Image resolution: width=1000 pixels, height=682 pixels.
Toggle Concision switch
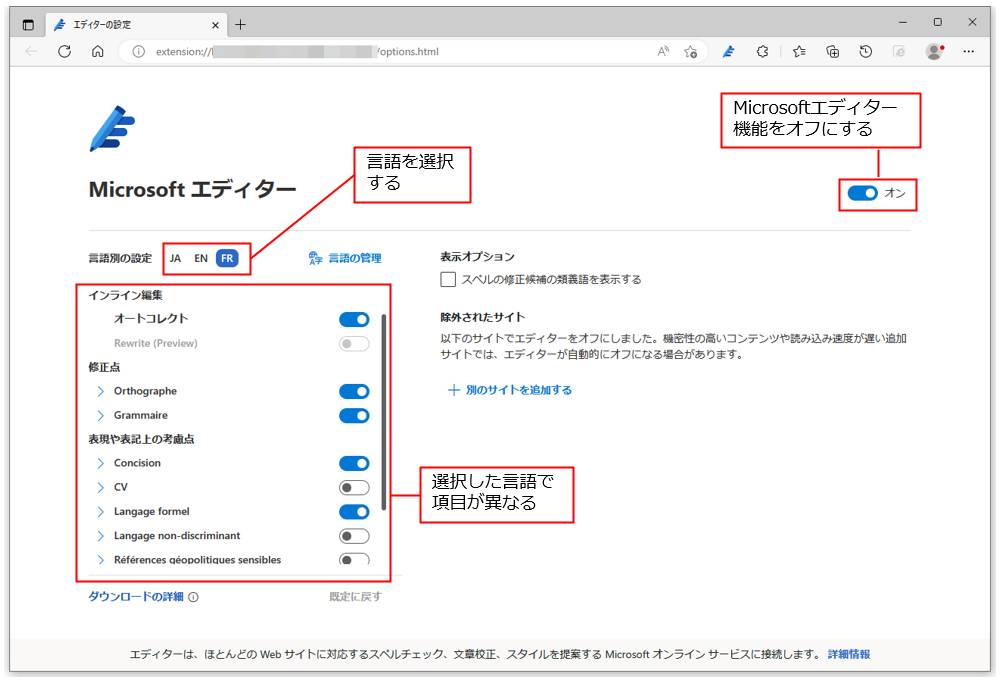(354, 463)
